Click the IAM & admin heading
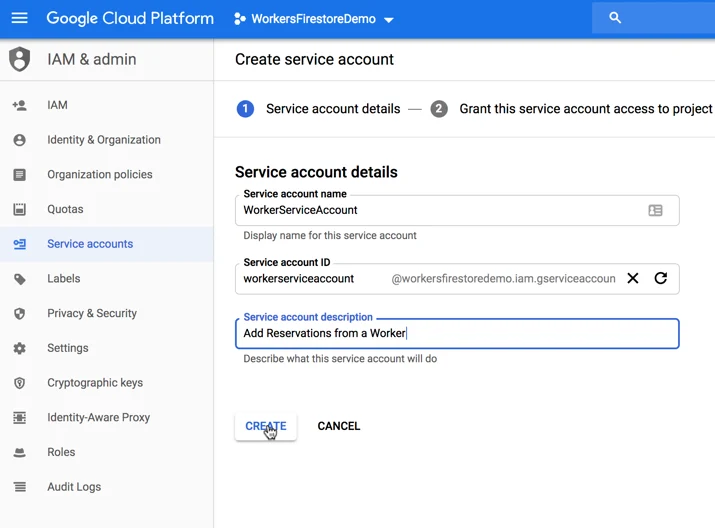Image resolution: width=715 pixels, height=528 pixels. (92, 59)
